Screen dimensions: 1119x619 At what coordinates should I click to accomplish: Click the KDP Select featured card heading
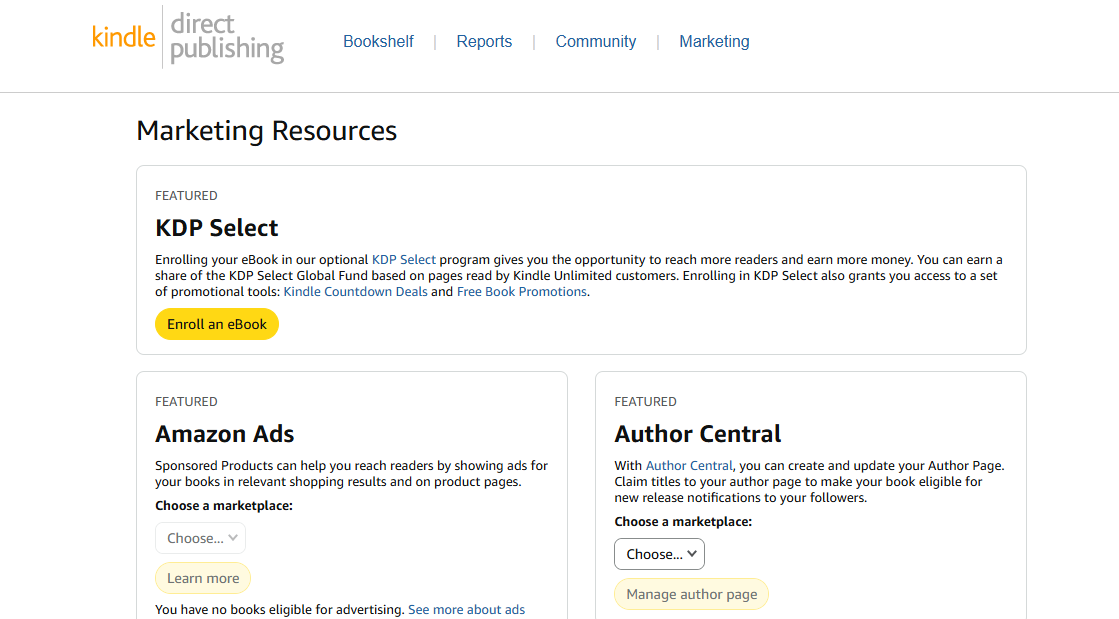point(217,228)
